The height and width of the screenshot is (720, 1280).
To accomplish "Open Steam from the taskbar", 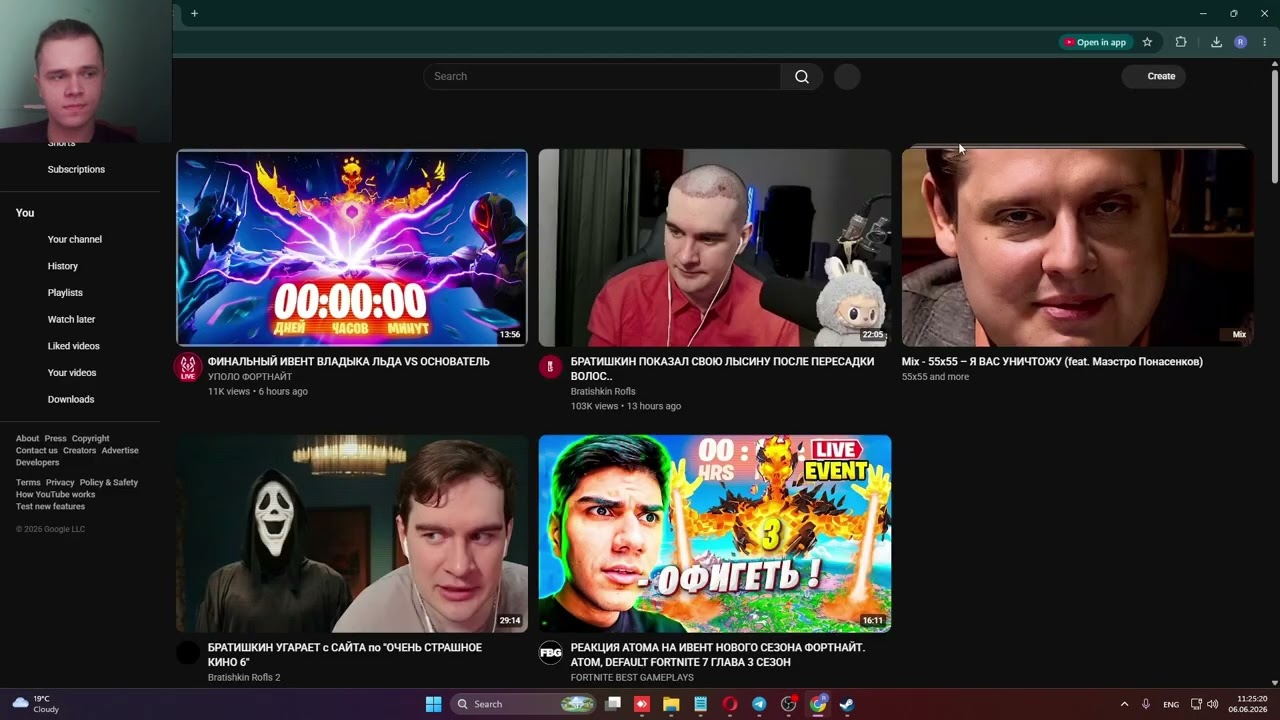I will pos(846,704).
